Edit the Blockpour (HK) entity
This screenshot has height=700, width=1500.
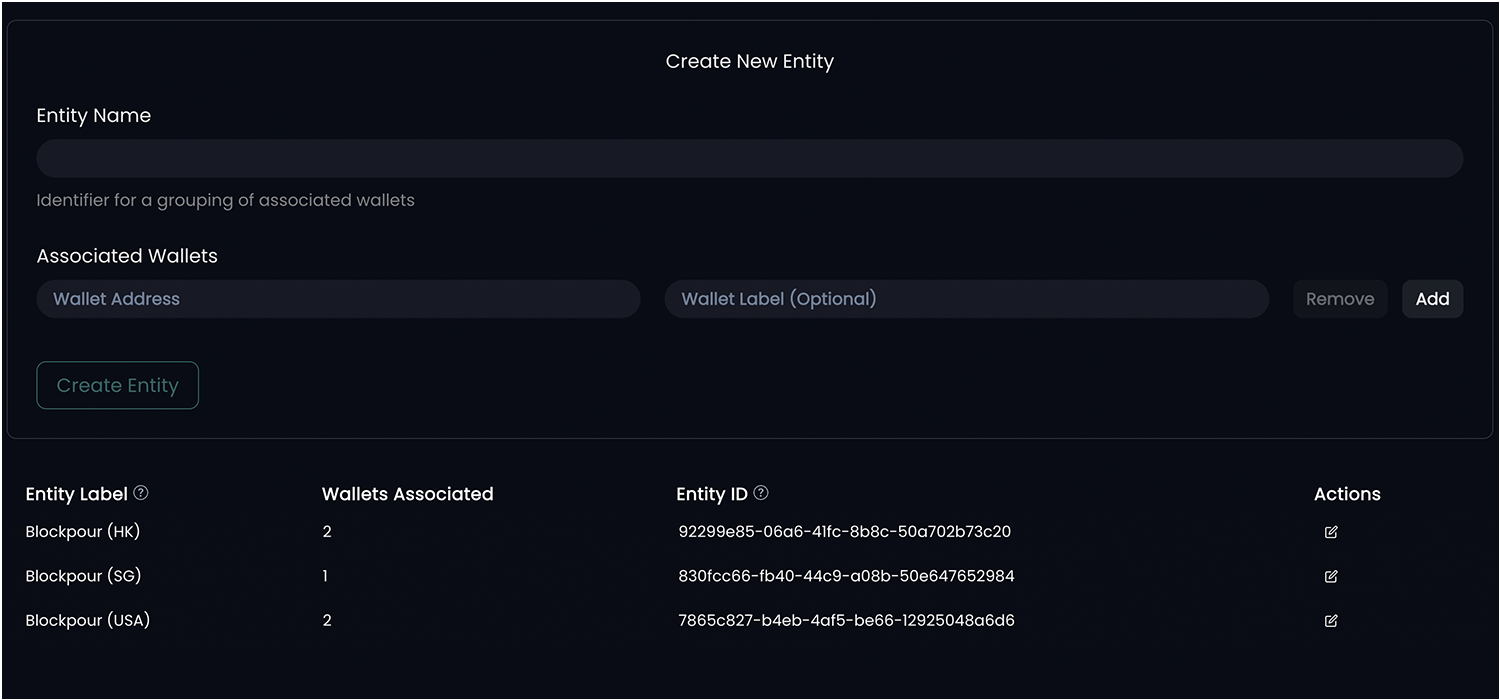[1330, 532]
